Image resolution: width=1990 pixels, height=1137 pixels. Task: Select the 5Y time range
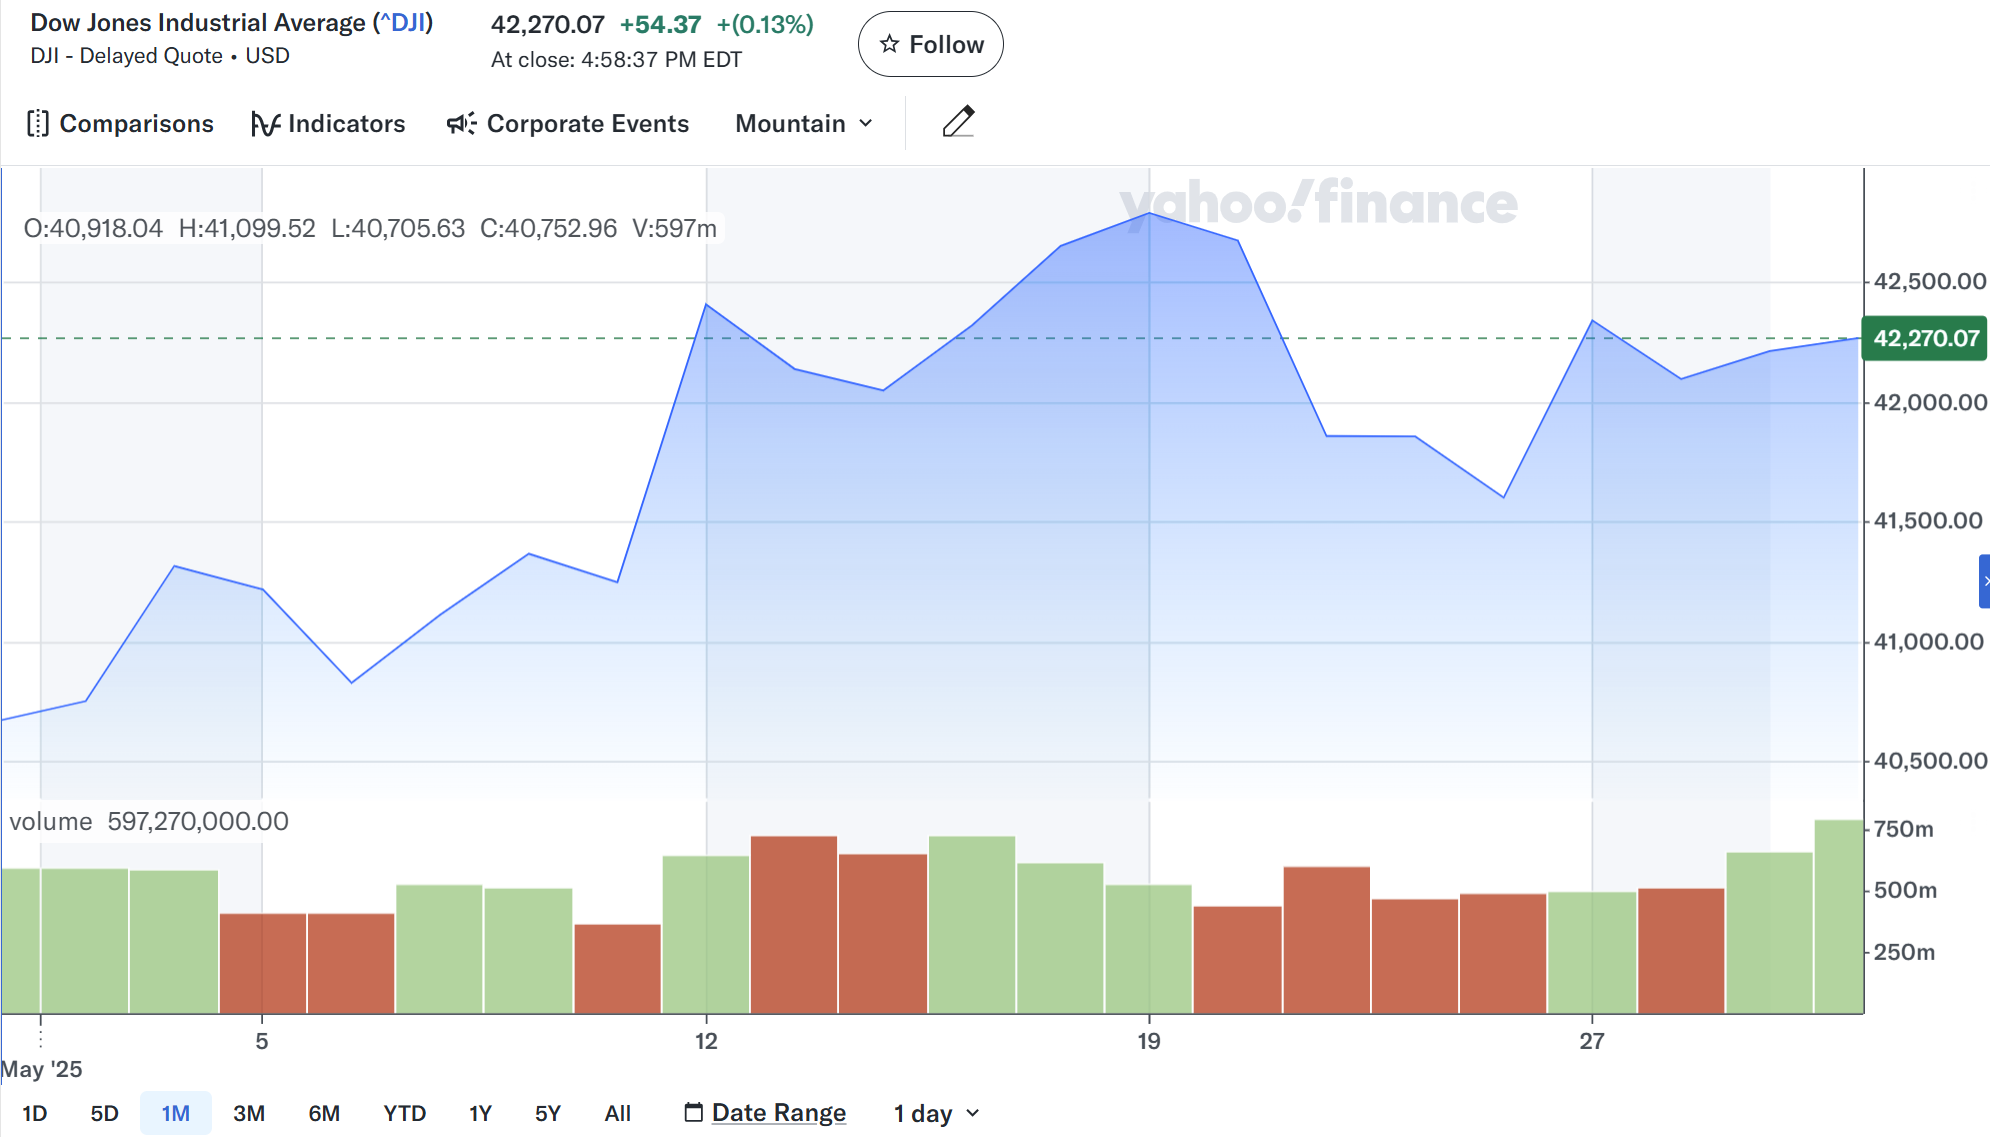tap(548, 1113)
